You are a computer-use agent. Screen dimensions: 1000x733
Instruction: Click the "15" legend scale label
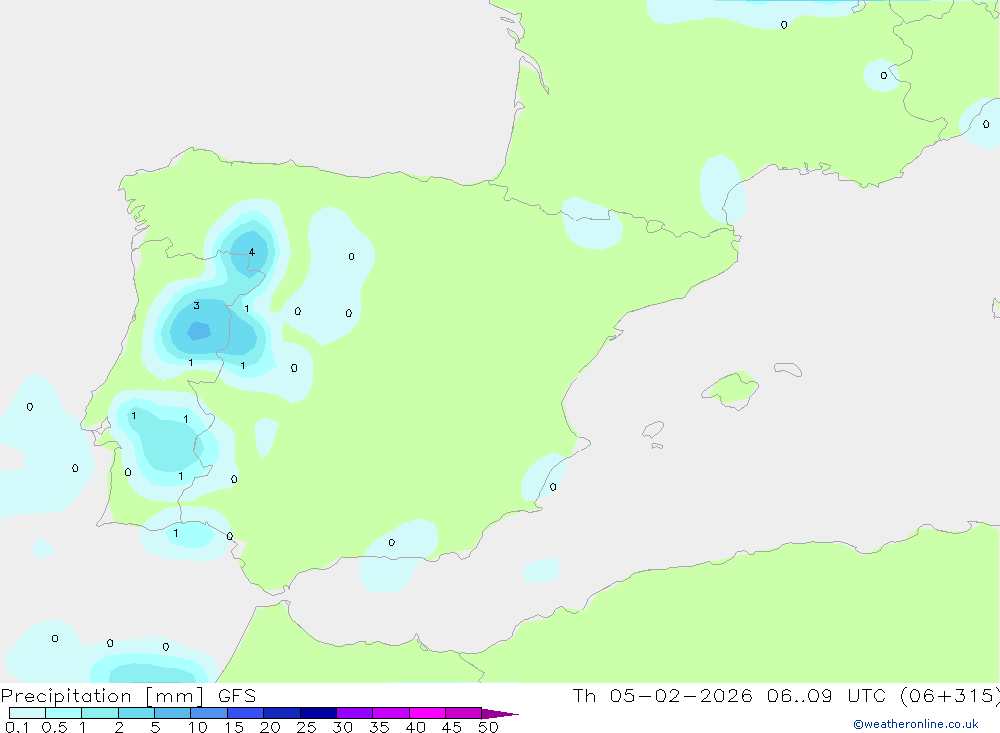point(234,727)
